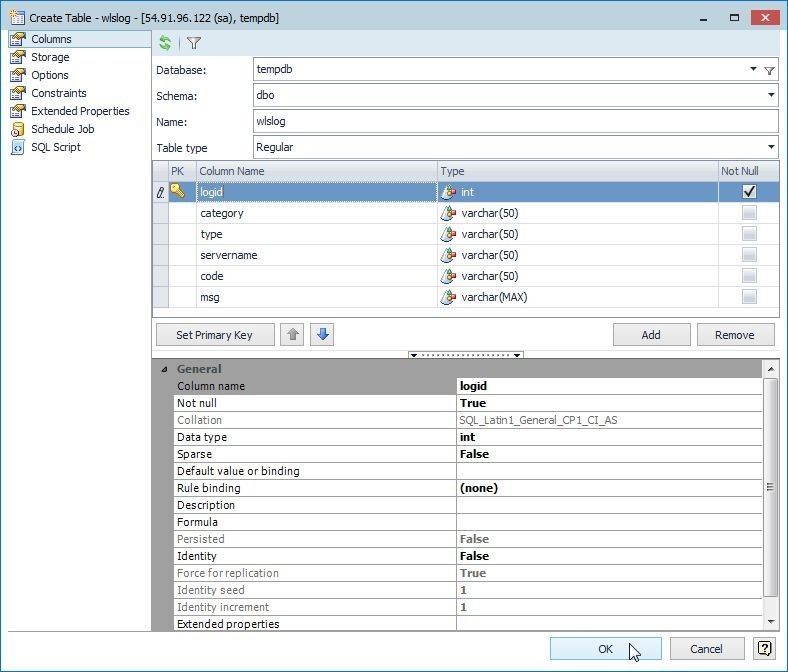This screenshot has height=672, width=788.
Task: Click the data type icon in category row
Action: 448,213
